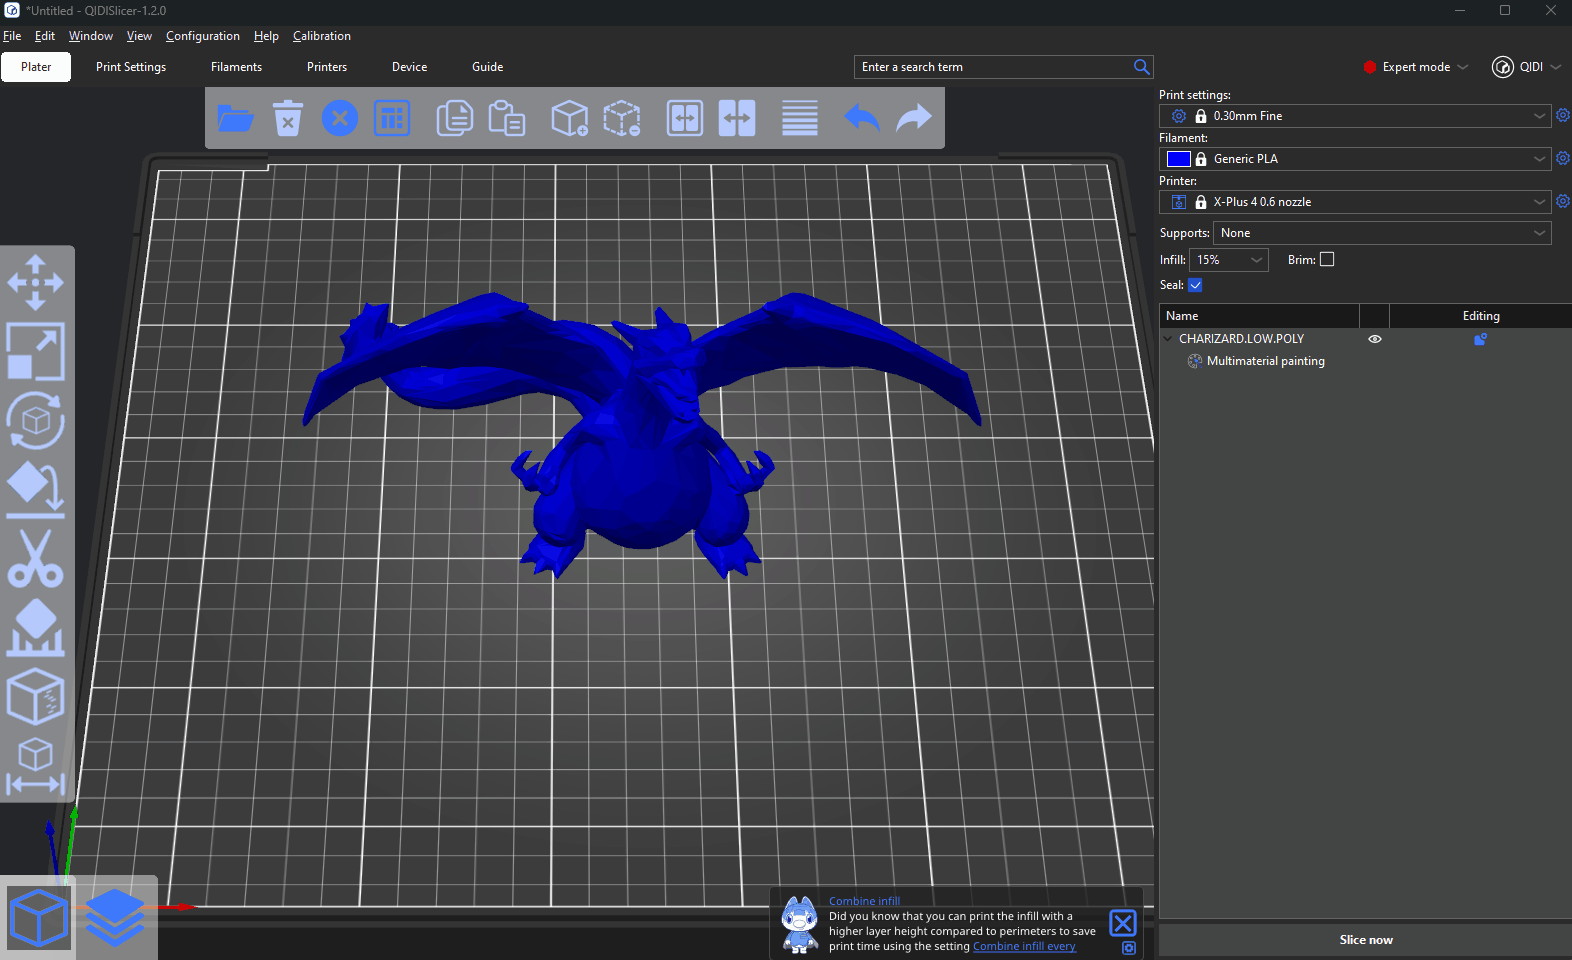This screenshot has width=1572, height=960.
Task: Choose the Cut scissors tool
Action: click(x=36, y=558)
